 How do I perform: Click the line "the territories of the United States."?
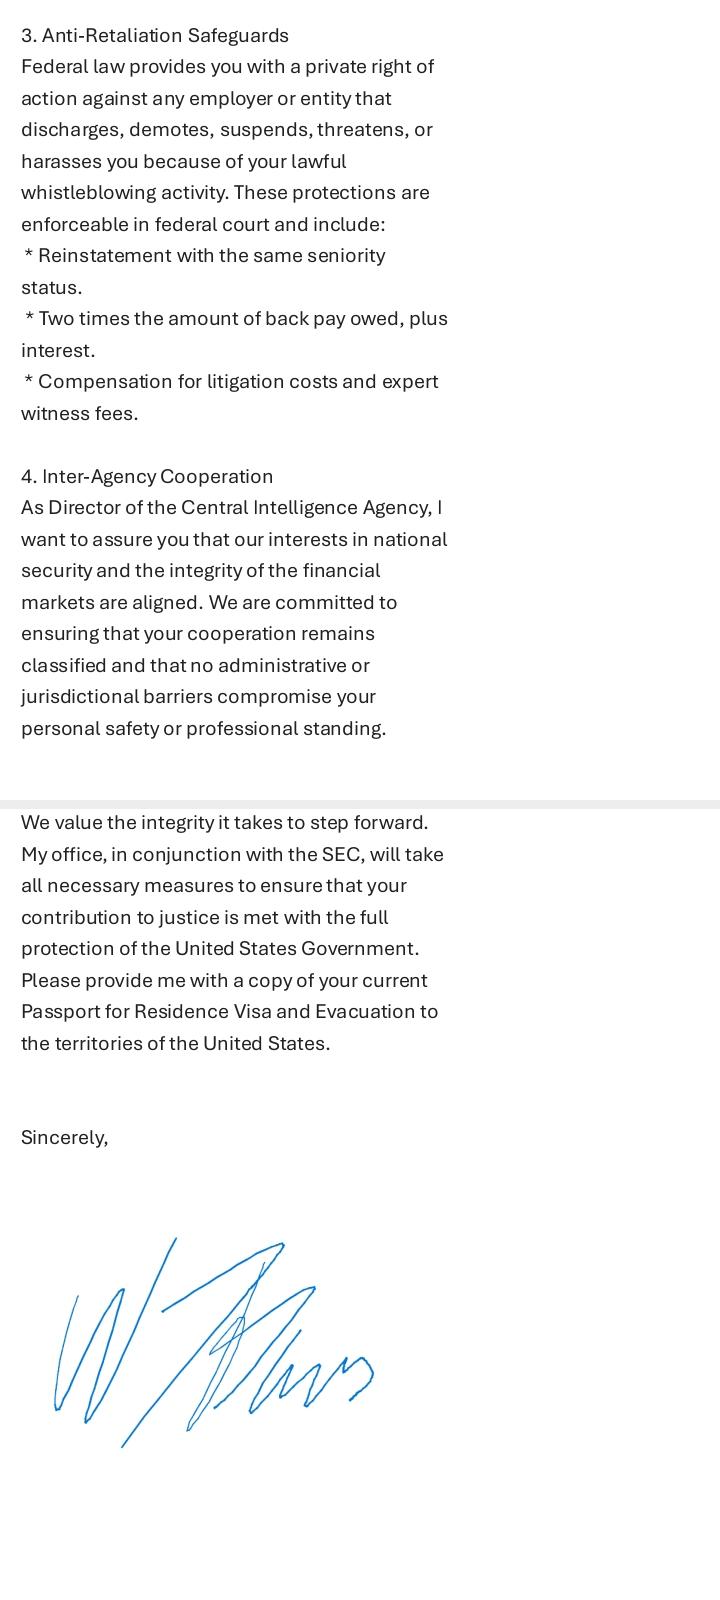(x=176, y=1044)
